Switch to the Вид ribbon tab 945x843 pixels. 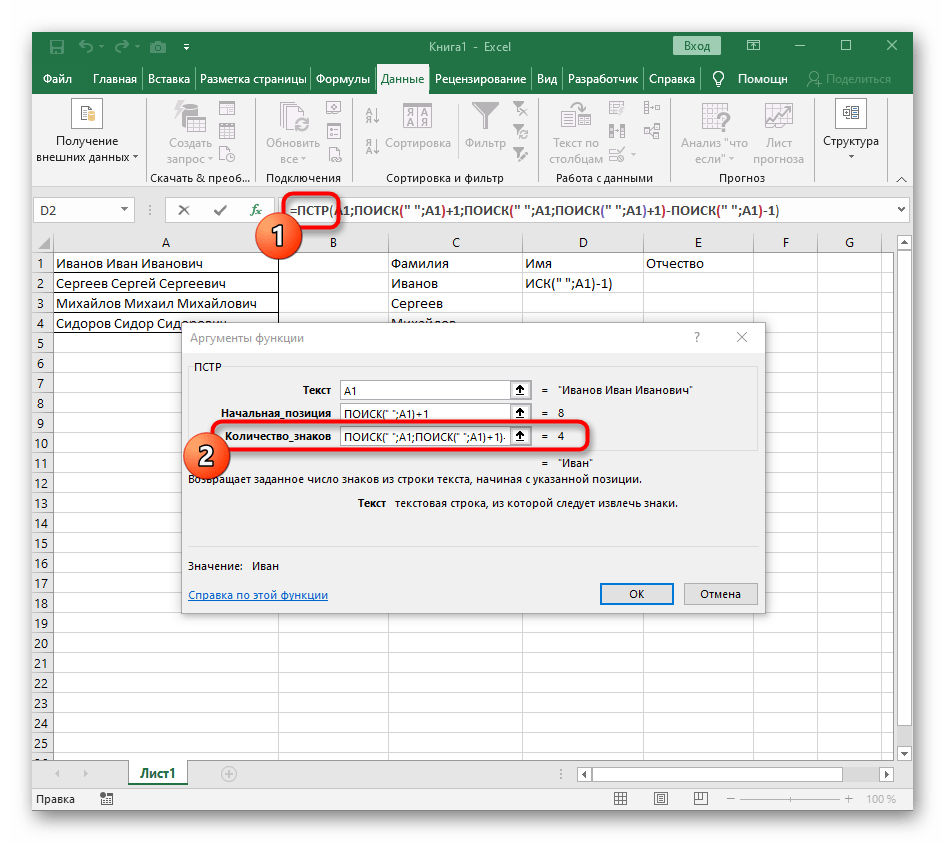(x=547, y=79)
